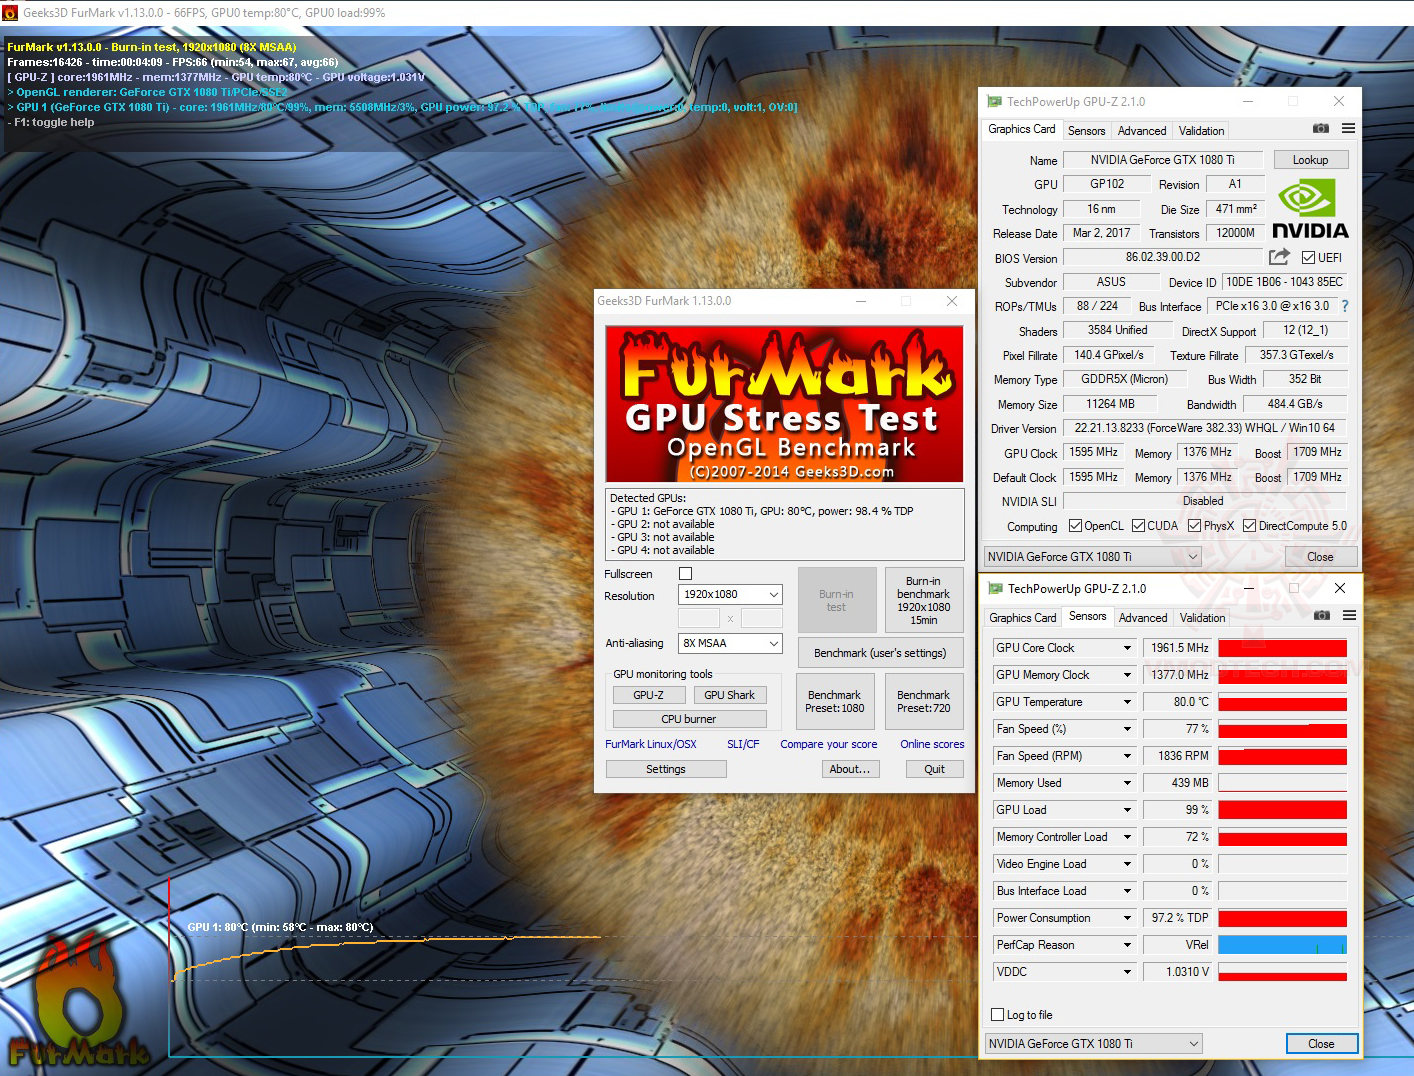
Task: Select Validation tab in GPU-Z Sensors window
Action: [1202, 618]
